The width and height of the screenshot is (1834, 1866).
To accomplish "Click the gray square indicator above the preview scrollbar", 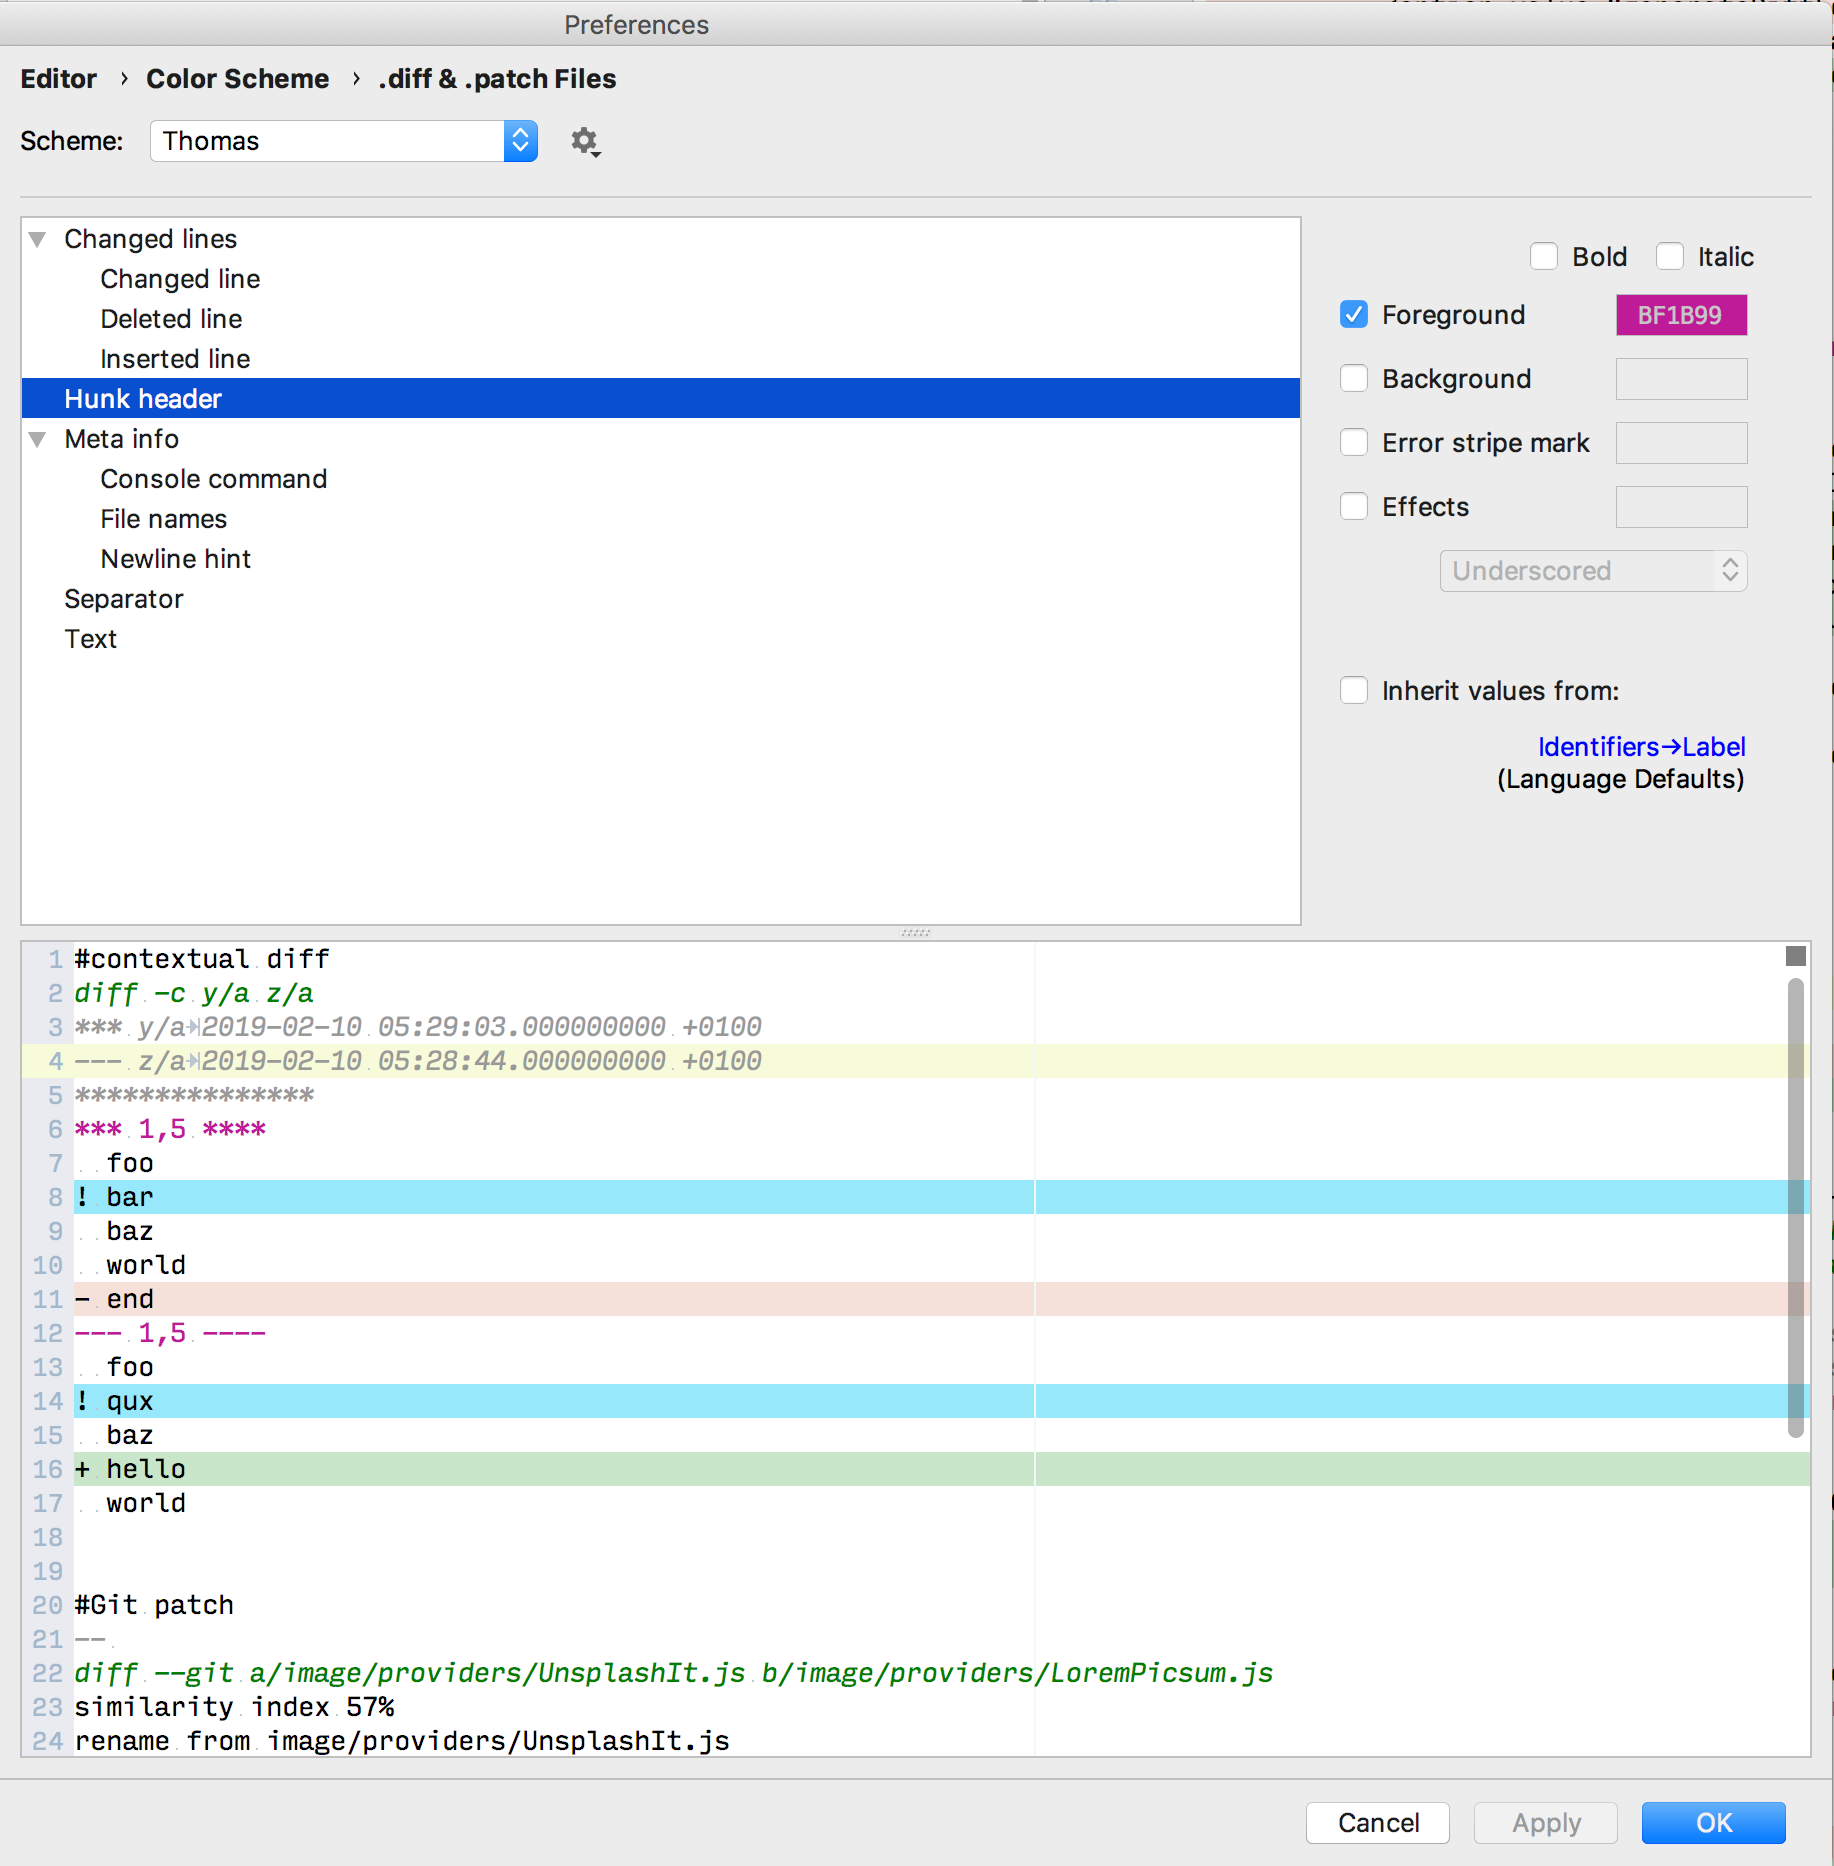I will click(1795, 956).
